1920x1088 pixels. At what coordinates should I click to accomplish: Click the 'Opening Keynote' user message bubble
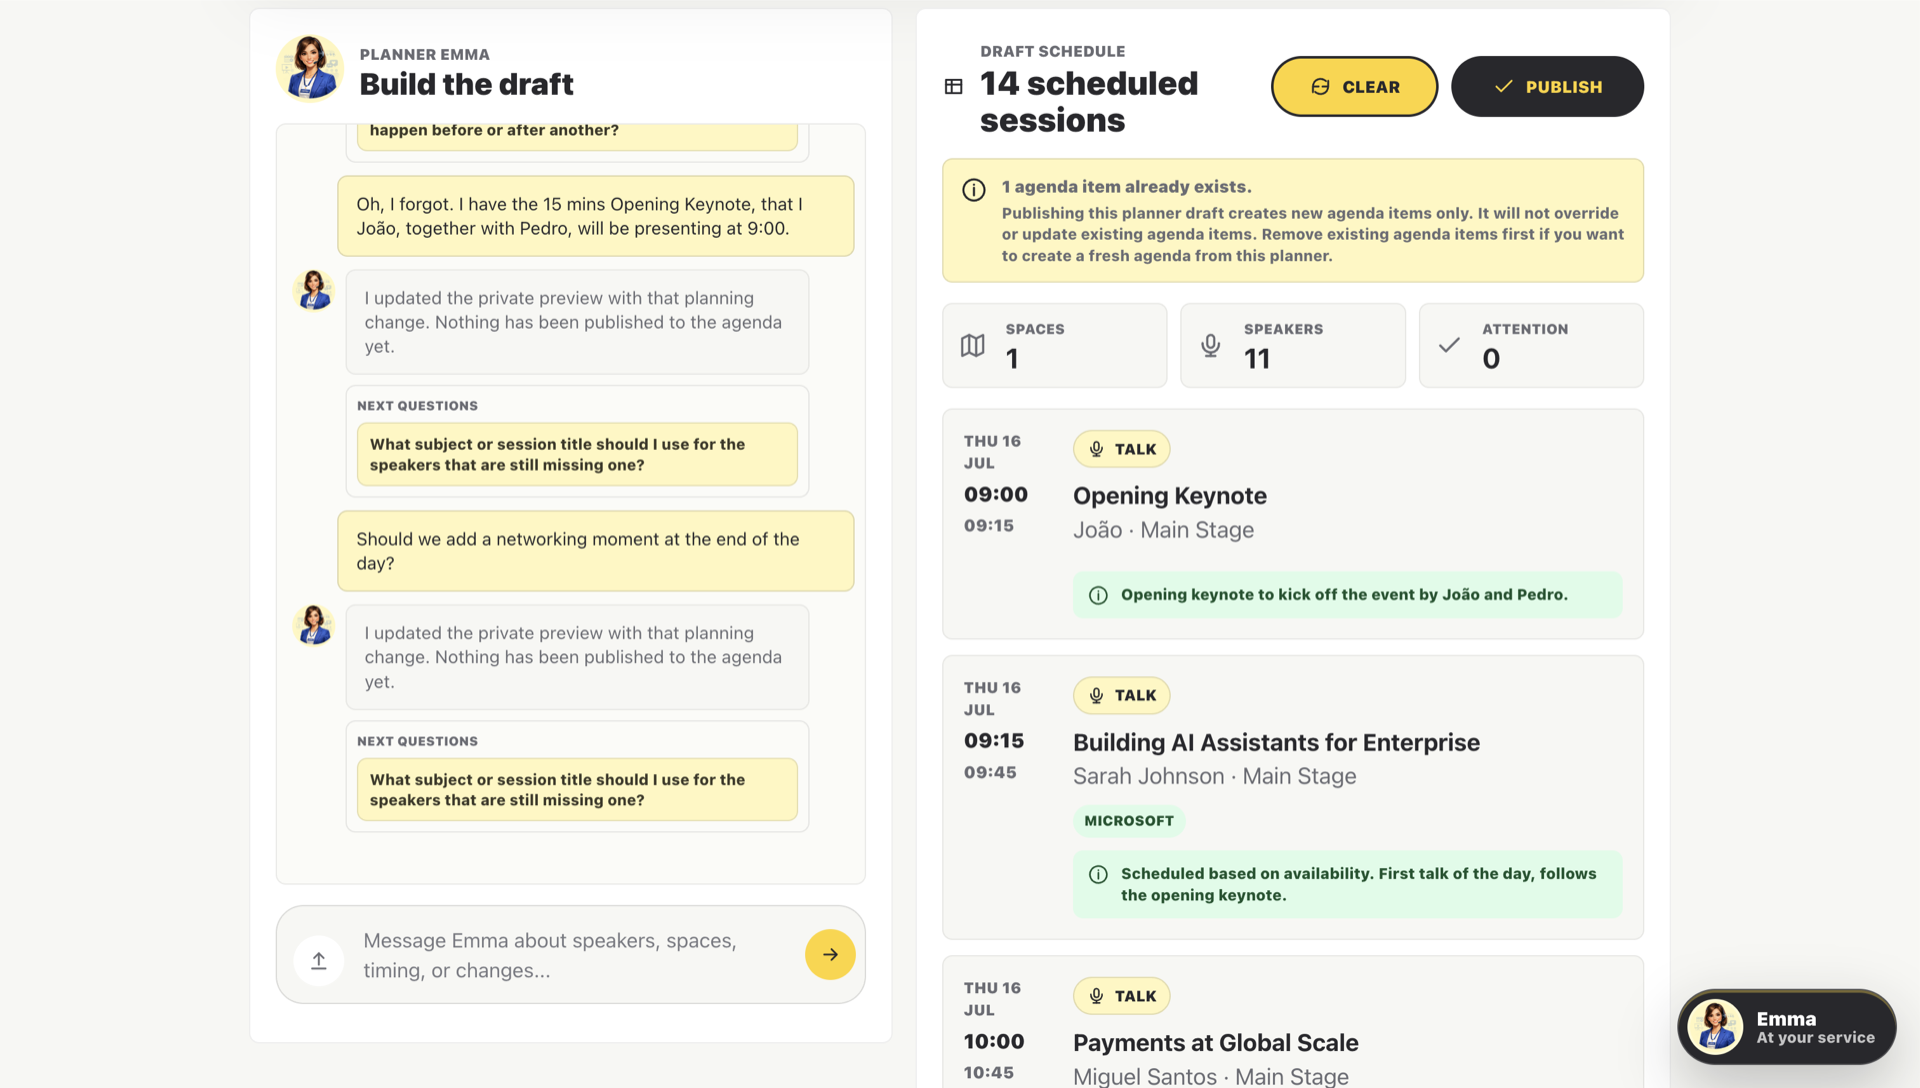[x=596, y=216]
